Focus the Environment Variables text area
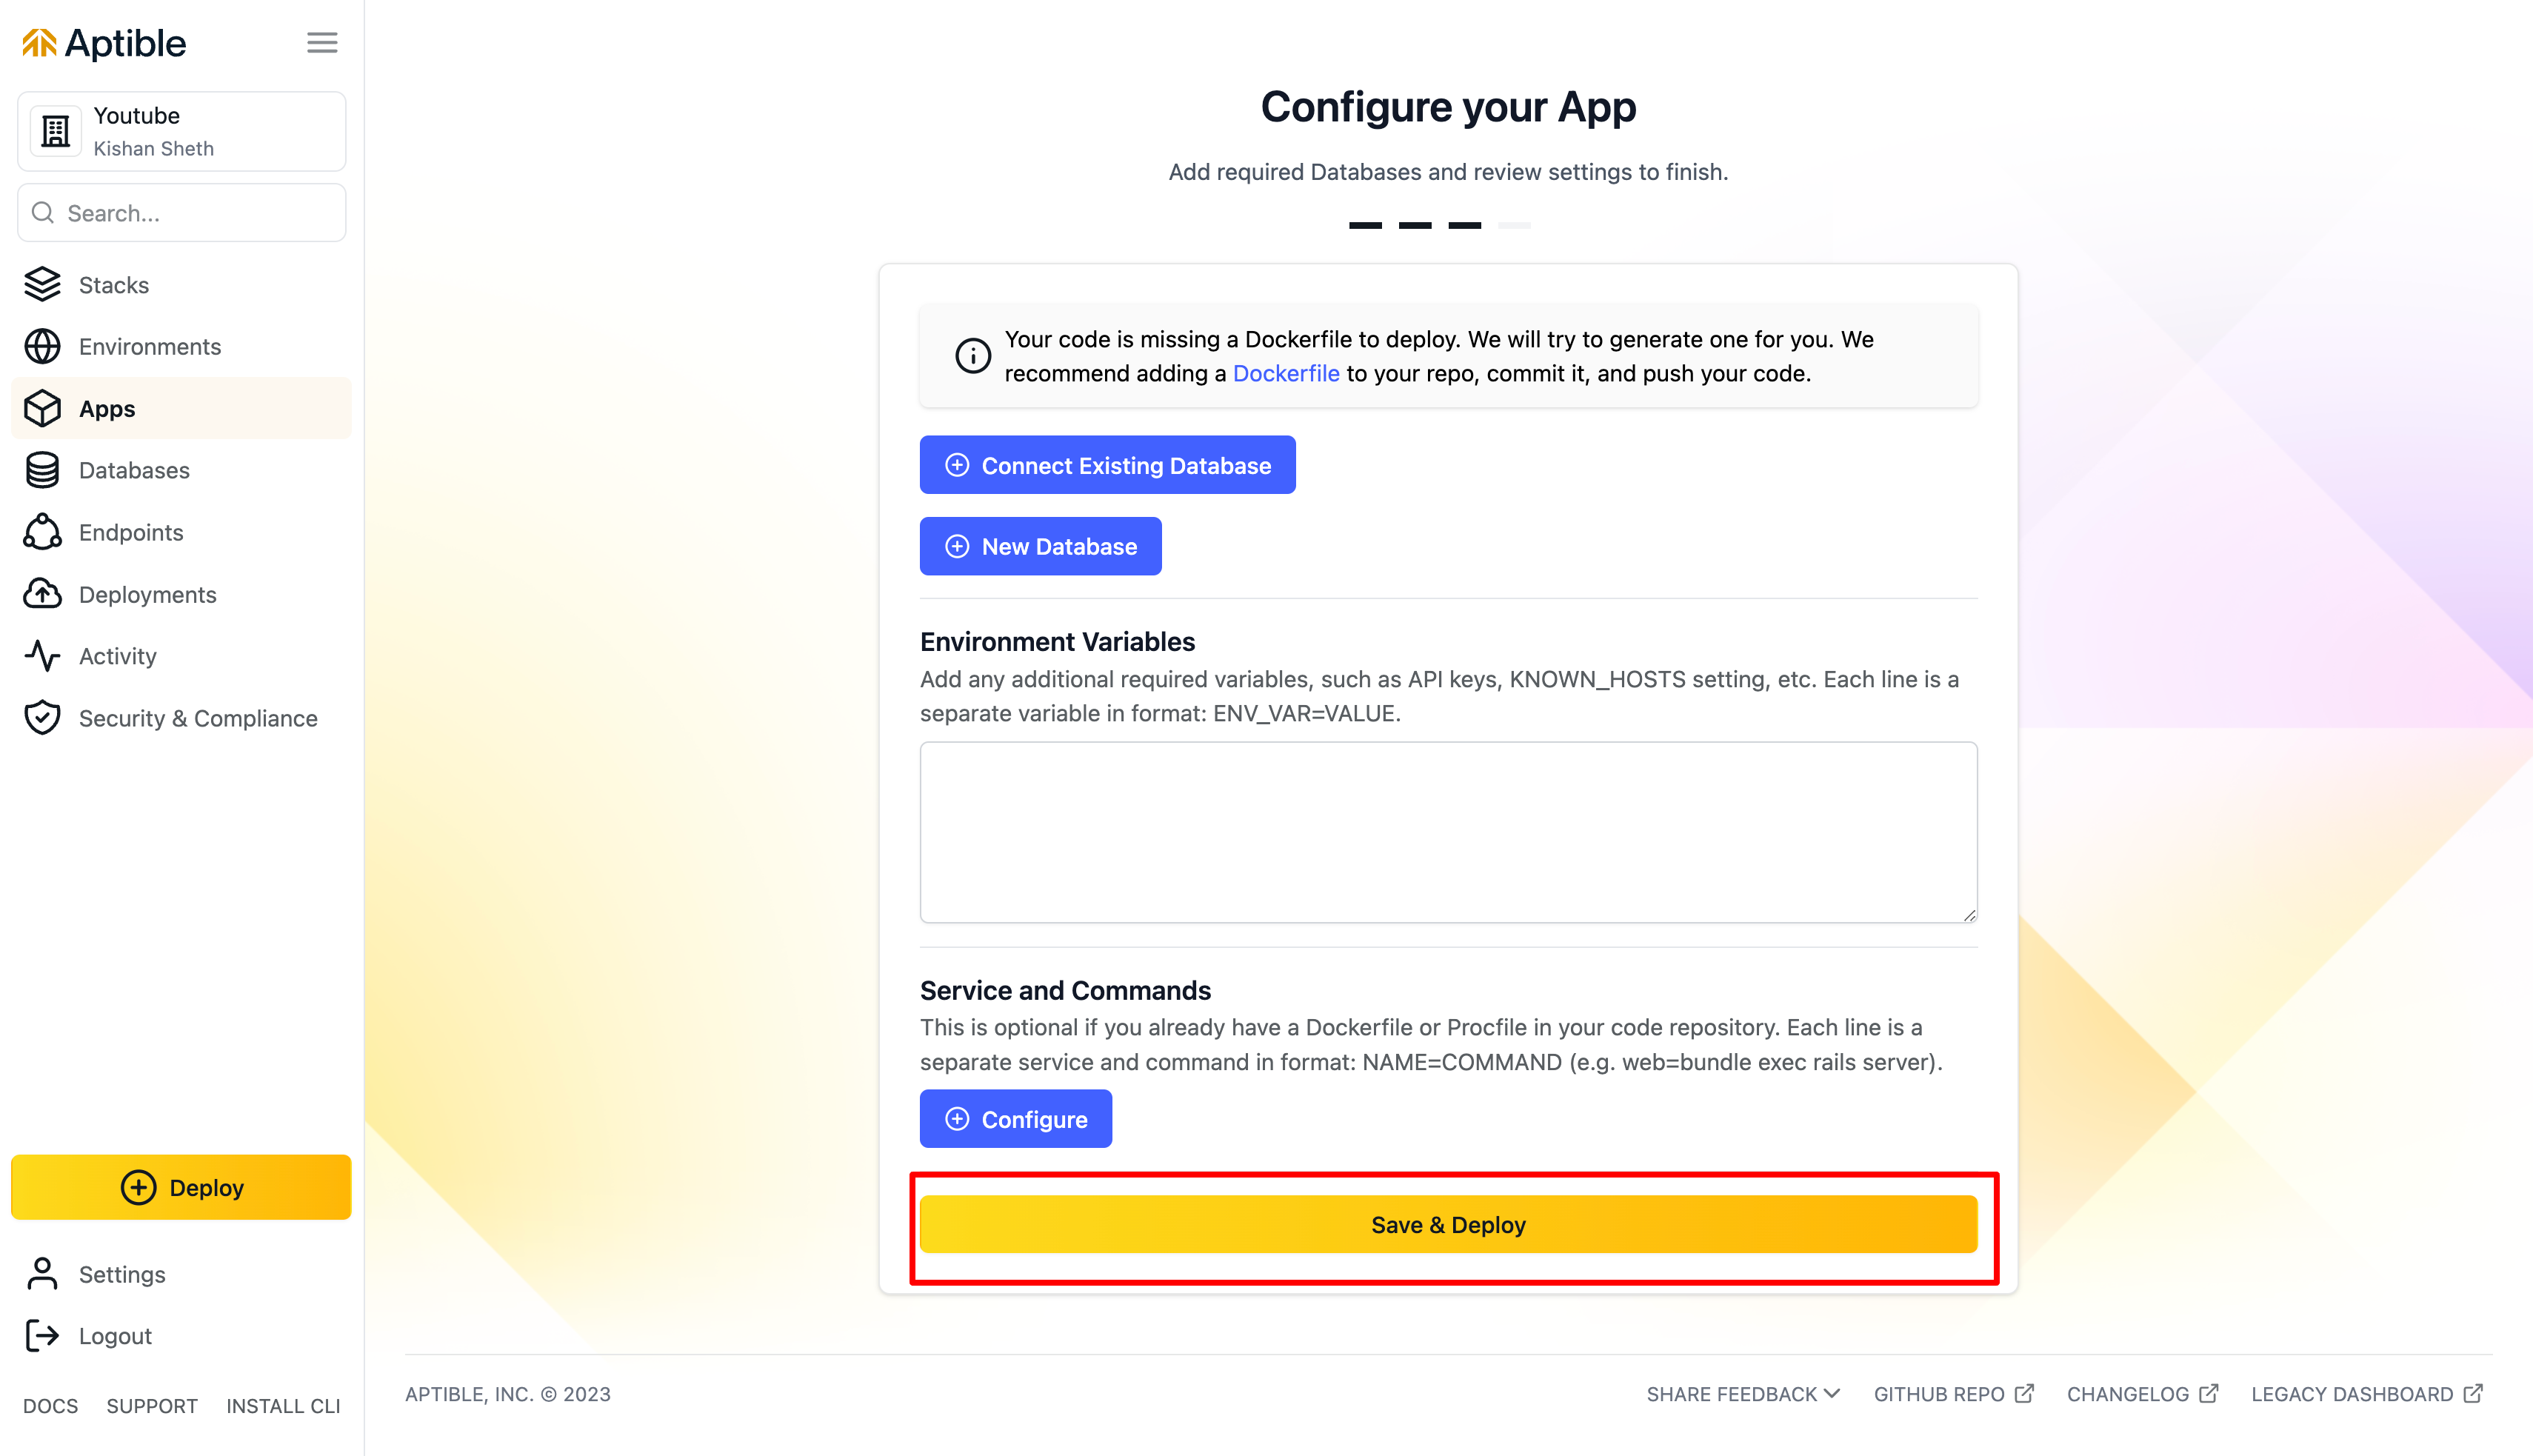The height and width of the screenshot is (1456, 2533). pos(1447,831)
